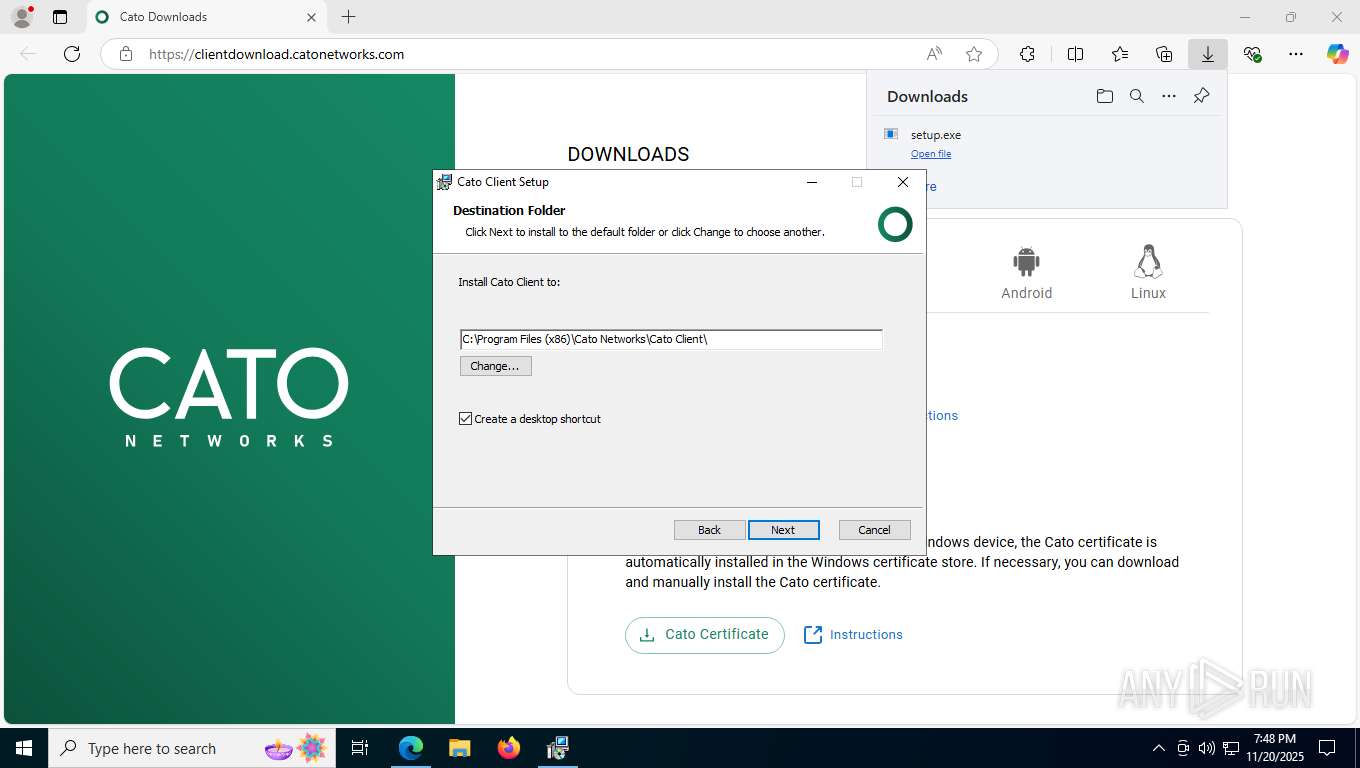This screenshot has height=768, width=1360.
Task: Click the setup.exe file icon in Downloads
Action: 891,134
